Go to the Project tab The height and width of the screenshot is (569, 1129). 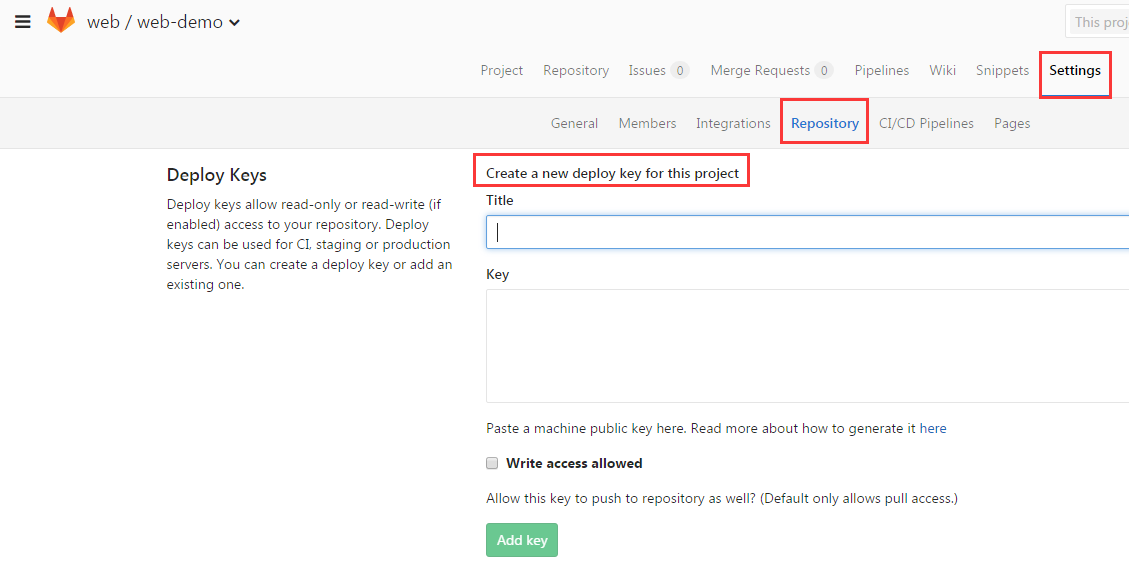[501, 71]
